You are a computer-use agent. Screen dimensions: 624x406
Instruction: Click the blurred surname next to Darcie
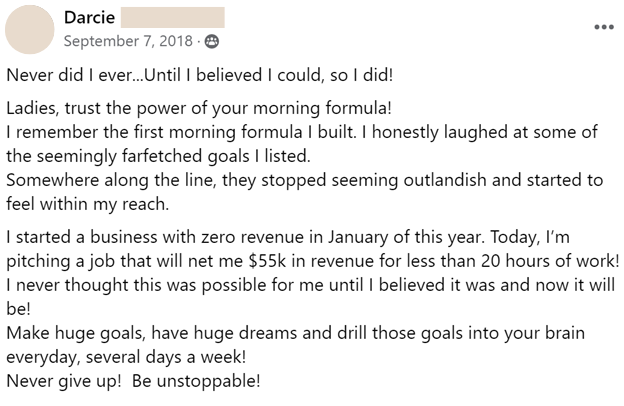tap(173, 18)
